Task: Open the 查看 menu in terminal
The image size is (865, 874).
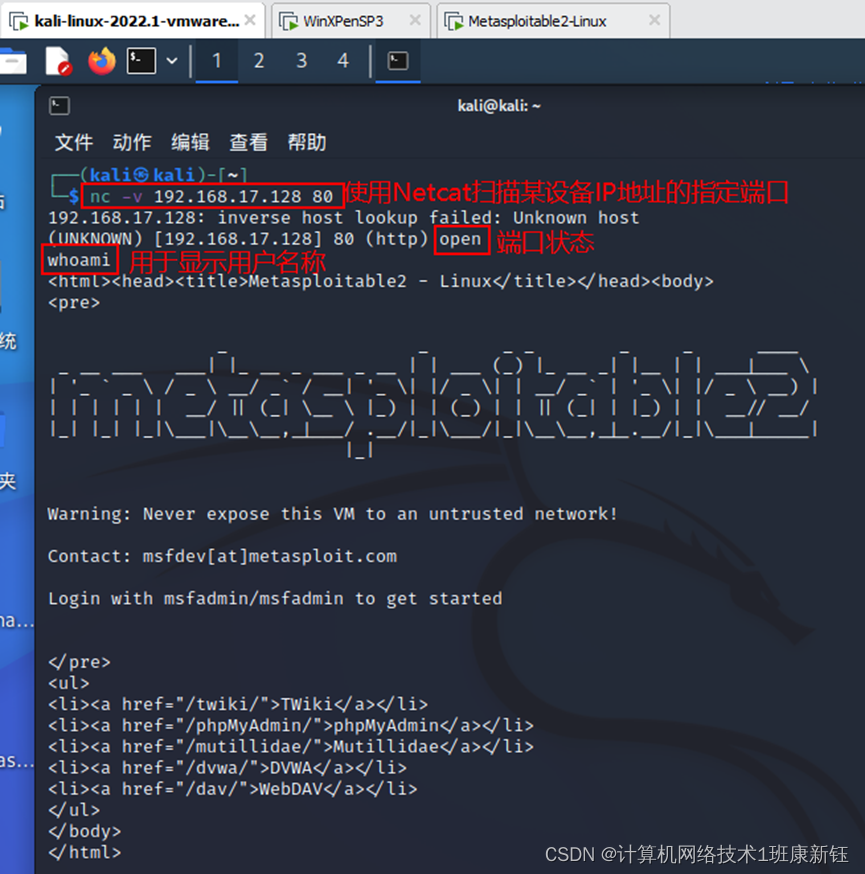Action: (x=249, y=143)
